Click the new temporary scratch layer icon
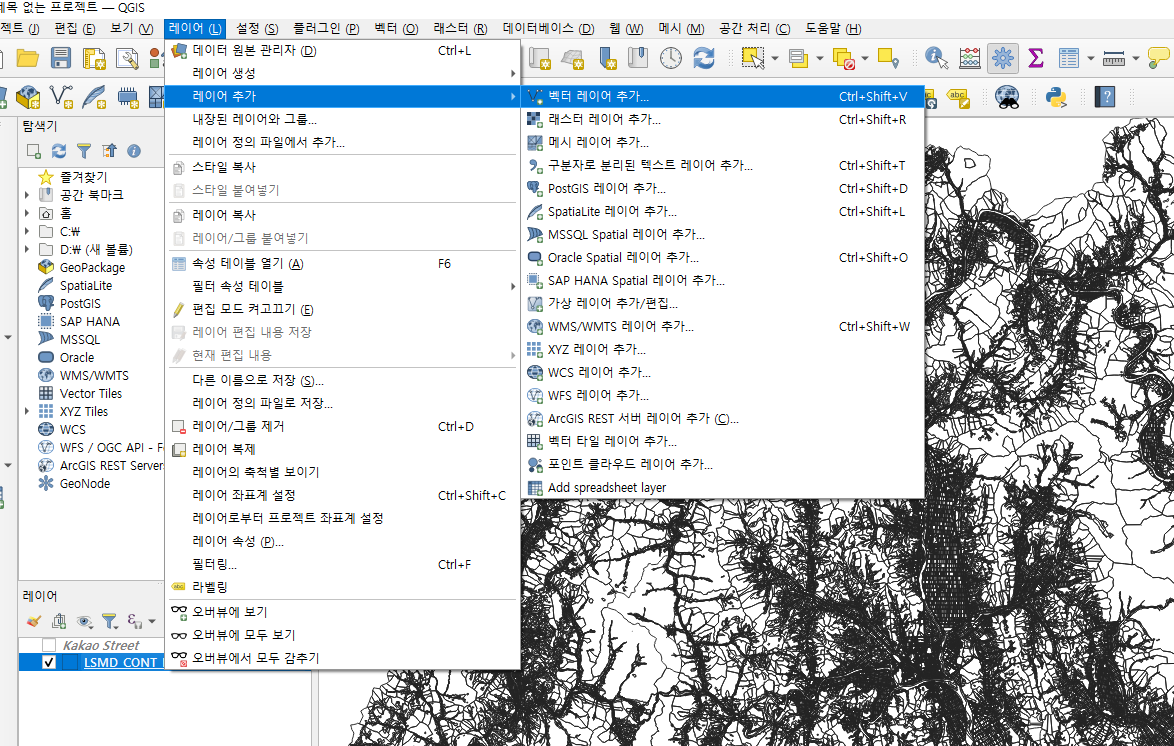1174x746 pixels. pos(128,97)
